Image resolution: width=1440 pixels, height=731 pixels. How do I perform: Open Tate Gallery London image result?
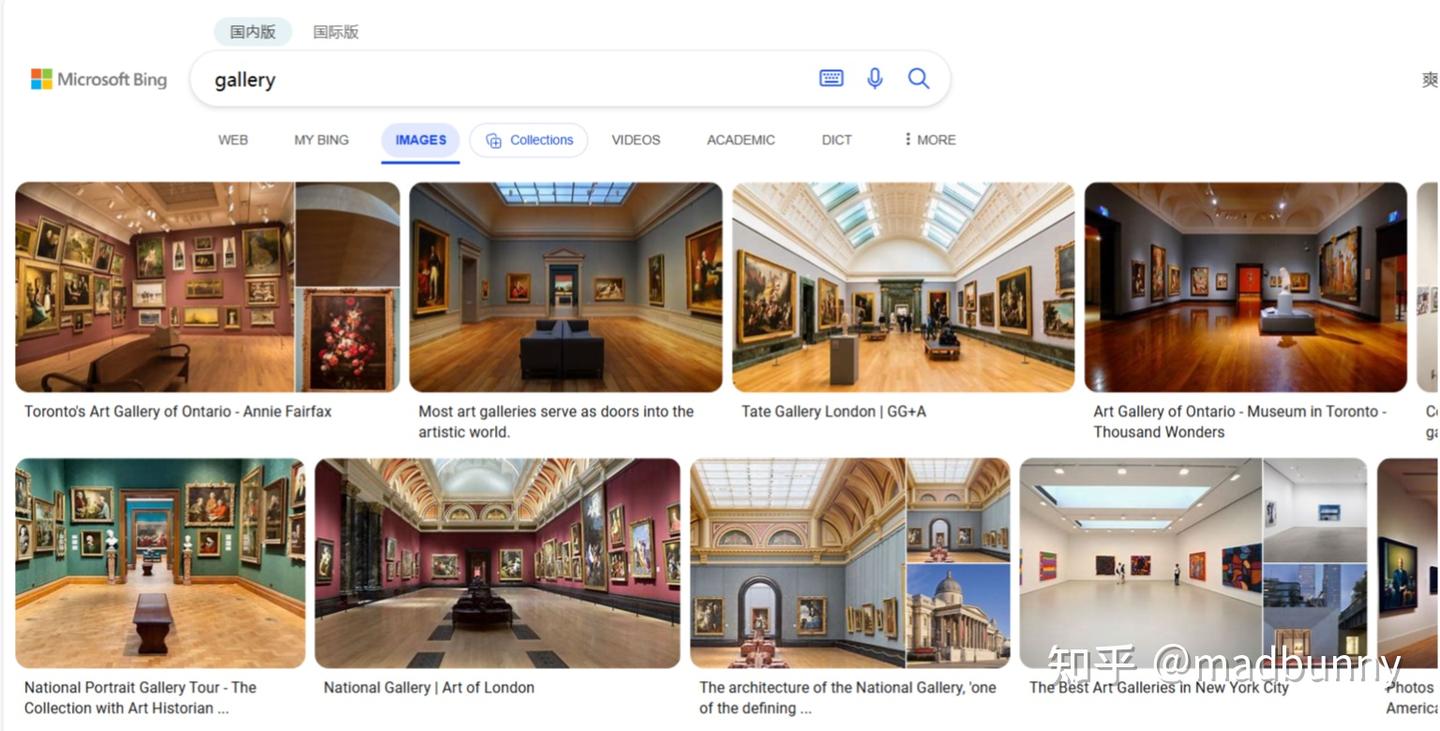(x=903, y=287)
